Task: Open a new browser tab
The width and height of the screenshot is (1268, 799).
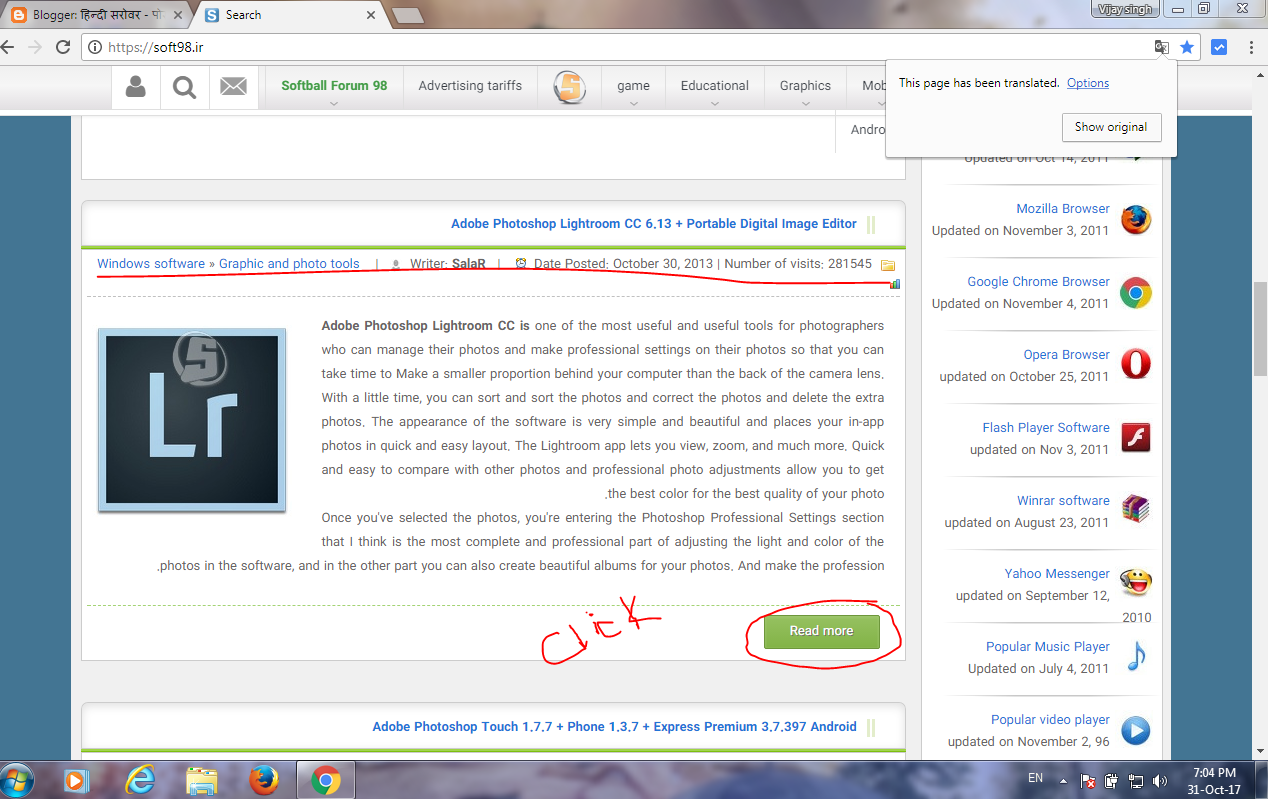Action: tap(406, 15)
